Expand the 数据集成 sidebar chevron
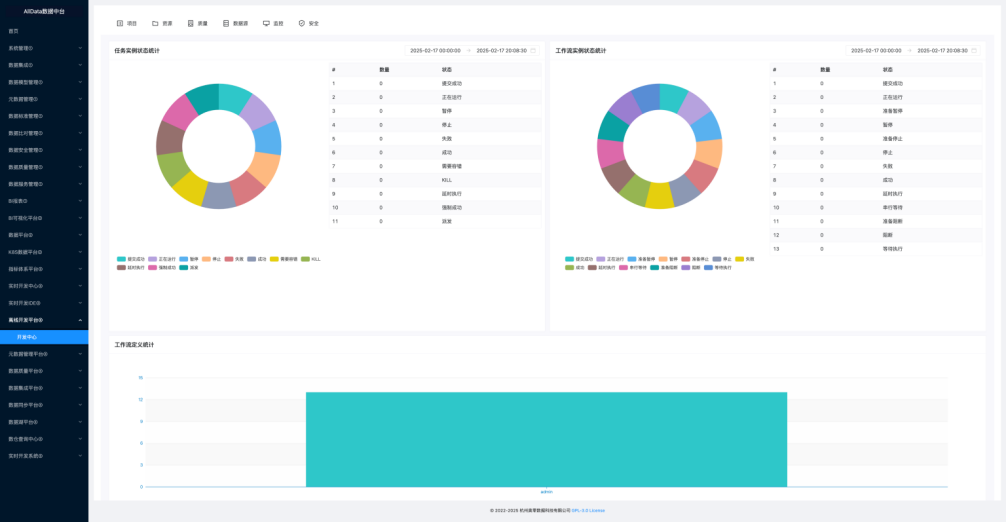The height and width of the screenshot is (522, 1006). pyautogui.click(x=80, y=65)
